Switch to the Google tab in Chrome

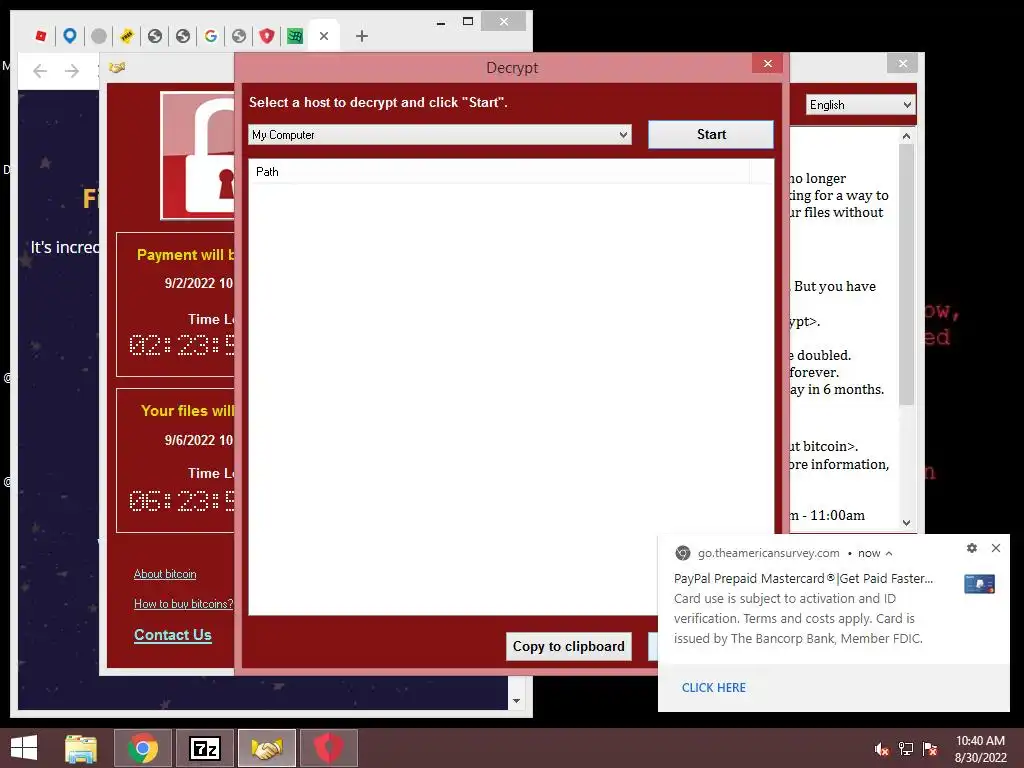point(210,36)
